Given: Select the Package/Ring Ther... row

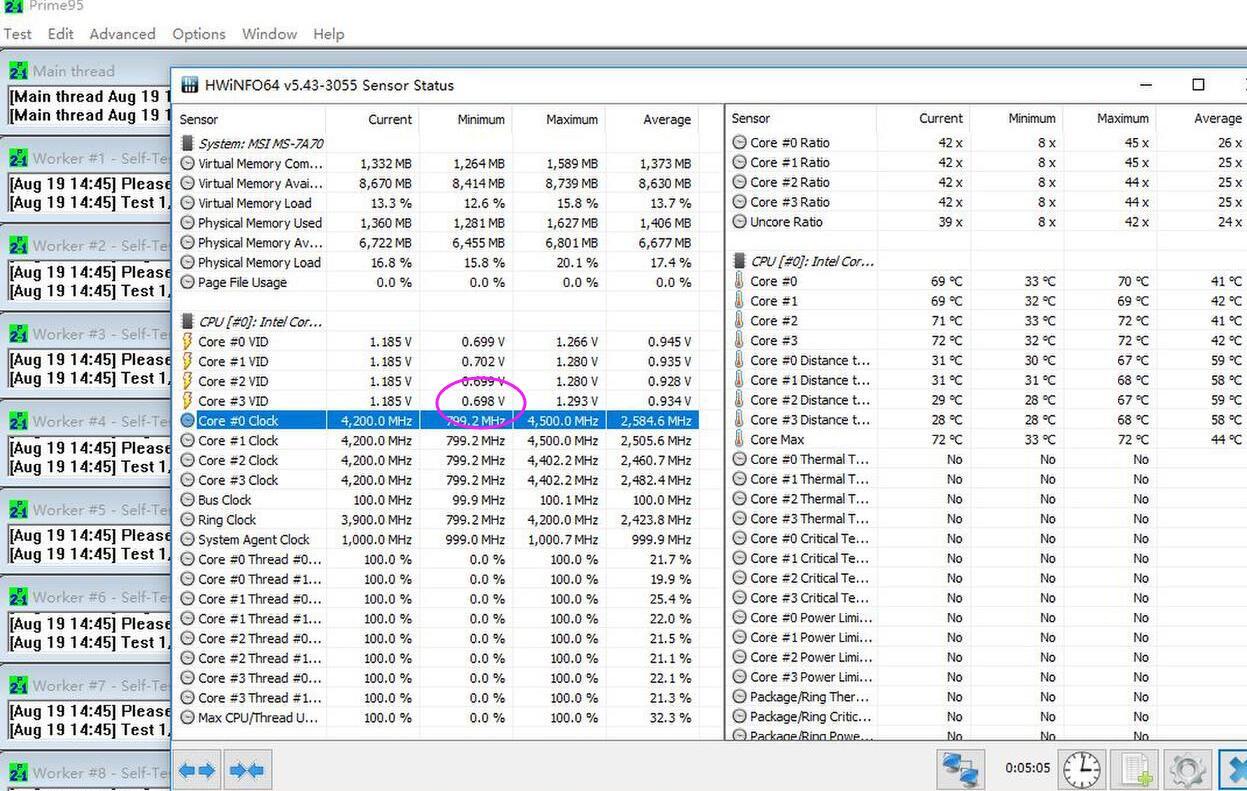Looking at the screenshot, I should coord(987,697).
